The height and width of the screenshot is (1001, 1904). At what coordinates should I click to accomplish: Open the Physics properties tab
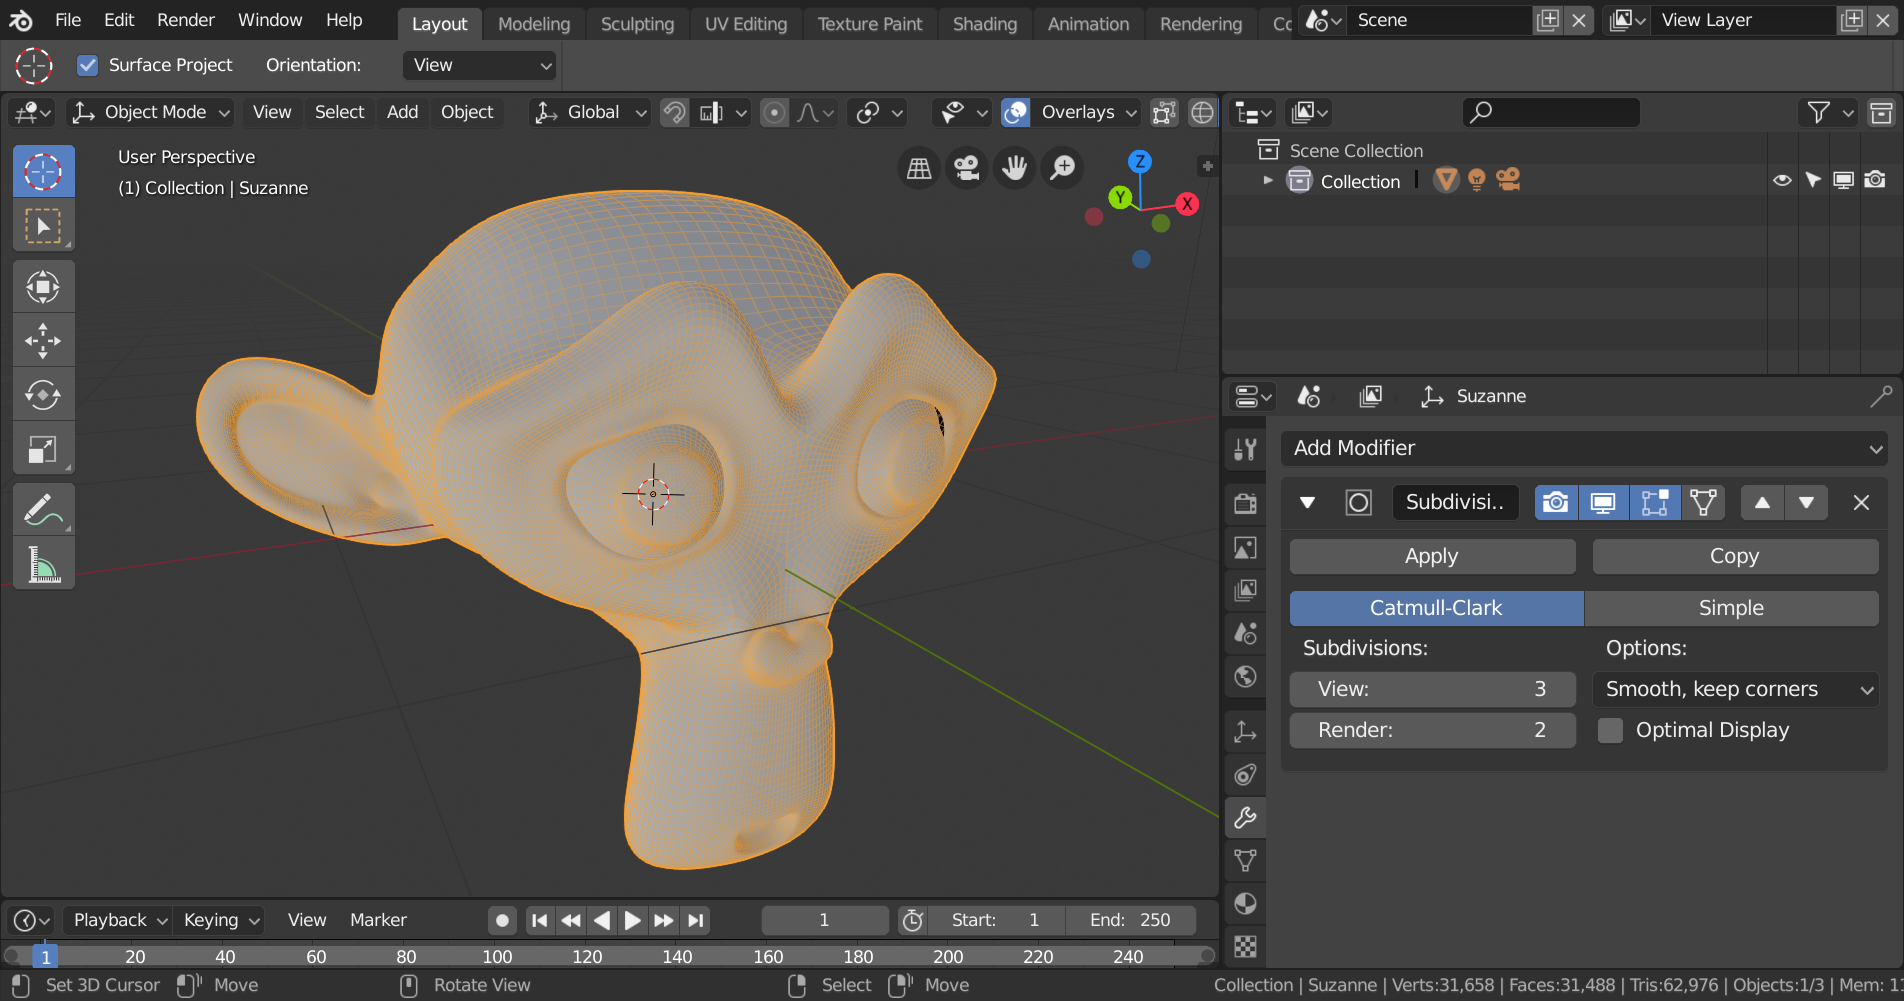click(1245, 774)
